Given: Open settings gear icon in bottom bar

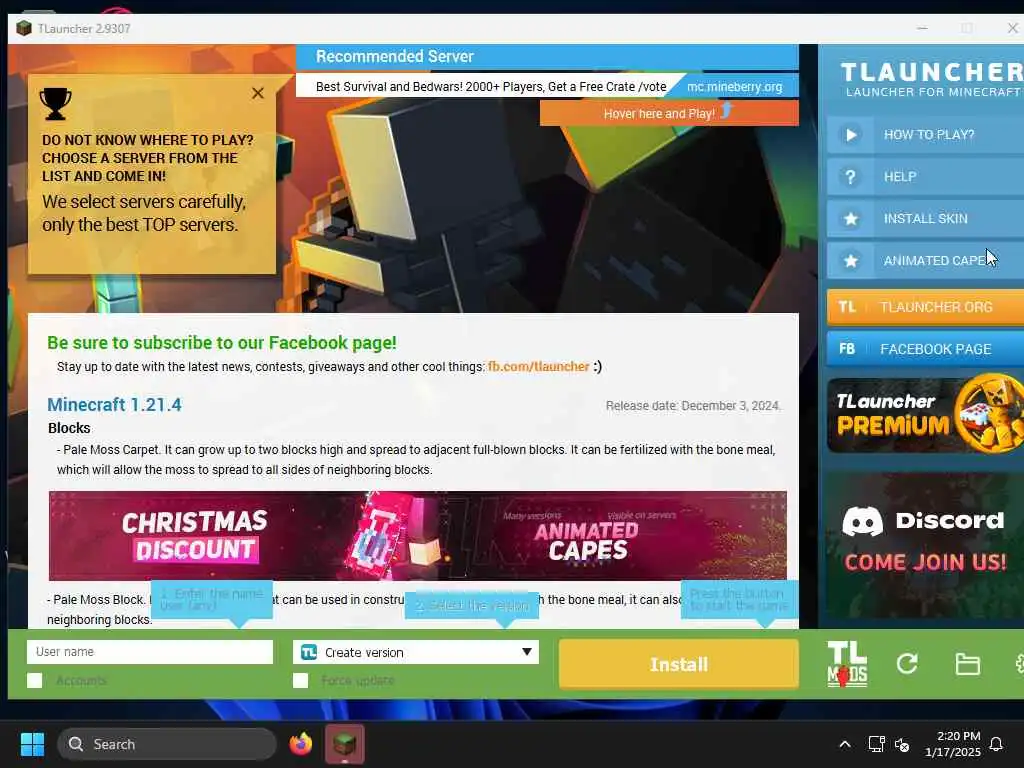Looking at the screenshot, I should 1019,664.
